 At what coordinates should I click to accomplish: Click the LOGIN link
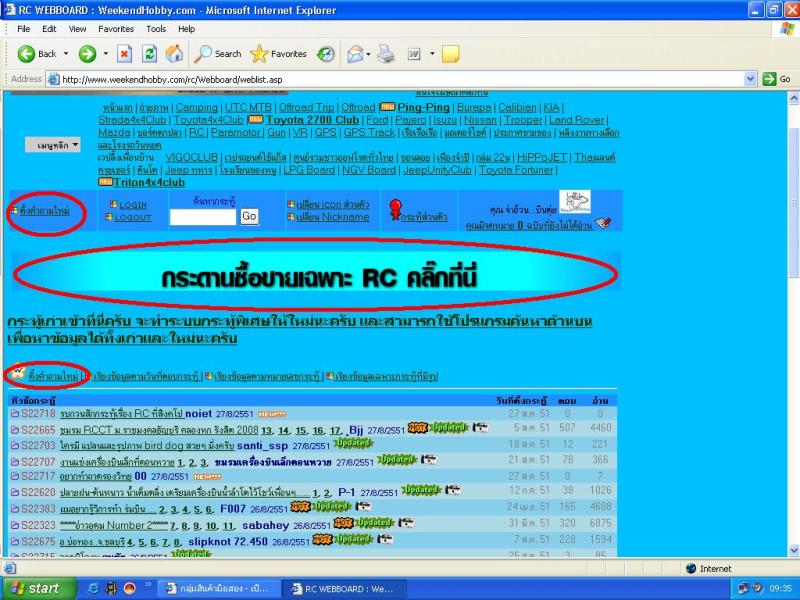[x=134, y=205]
